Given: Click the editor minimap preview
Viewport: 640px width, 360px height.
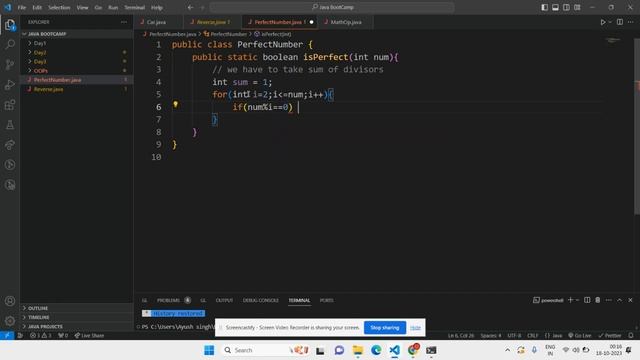Looking at the screenshot, I should click(x=613, y=40).
